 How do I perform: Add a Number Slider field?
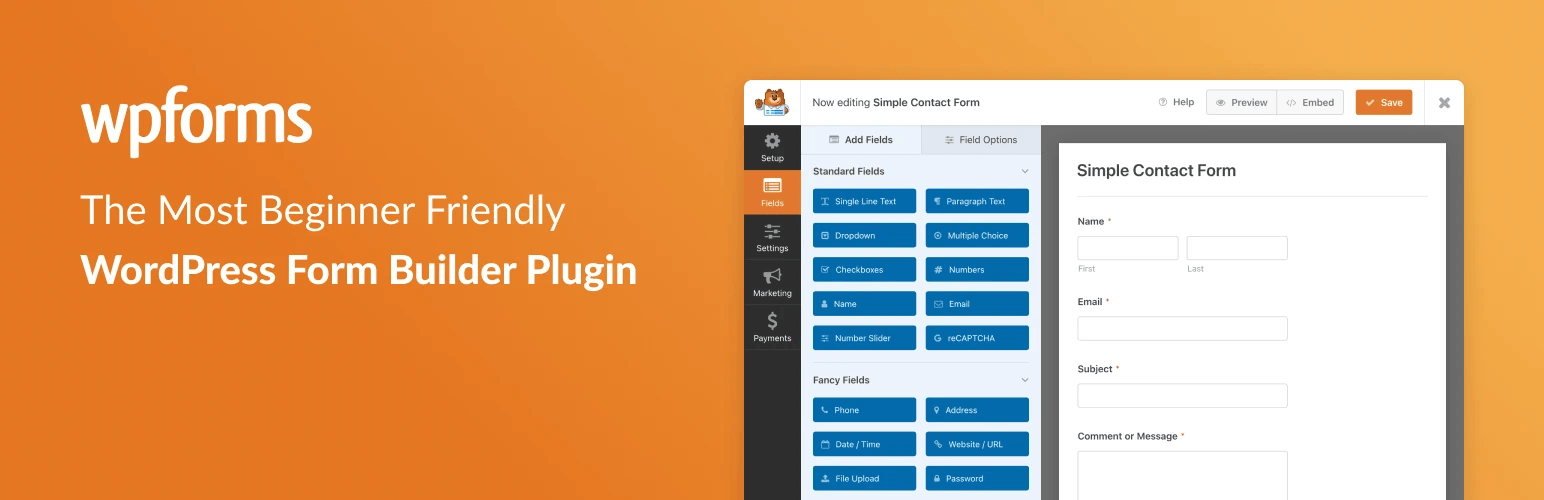coord(864,338)
